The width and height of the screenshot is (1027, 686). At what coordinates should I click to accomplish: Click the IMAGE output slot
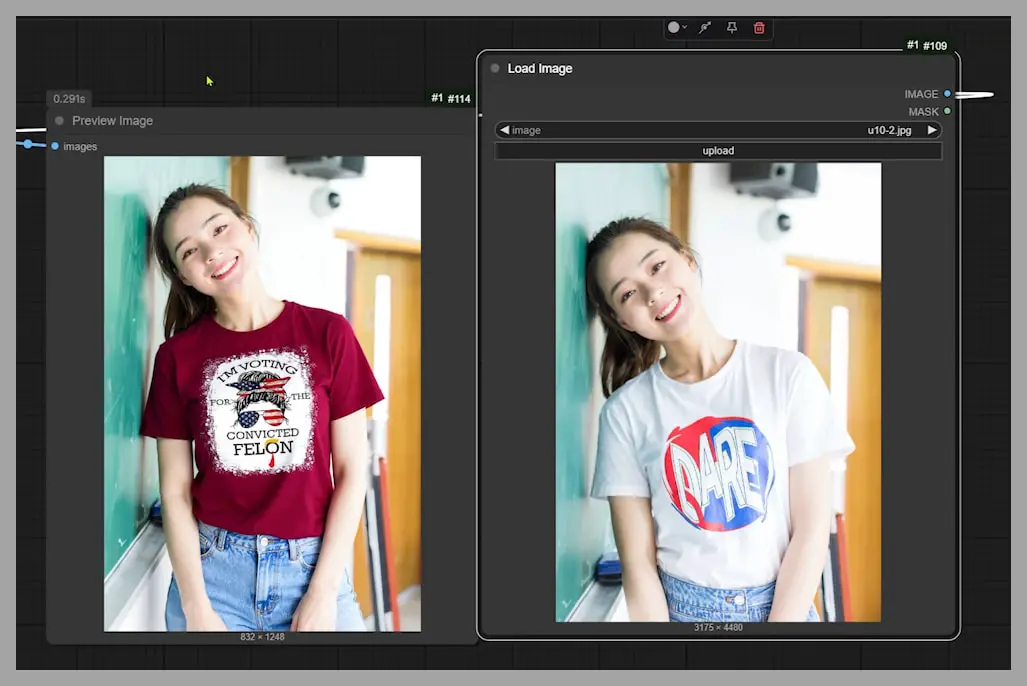[x=947, y=94]
